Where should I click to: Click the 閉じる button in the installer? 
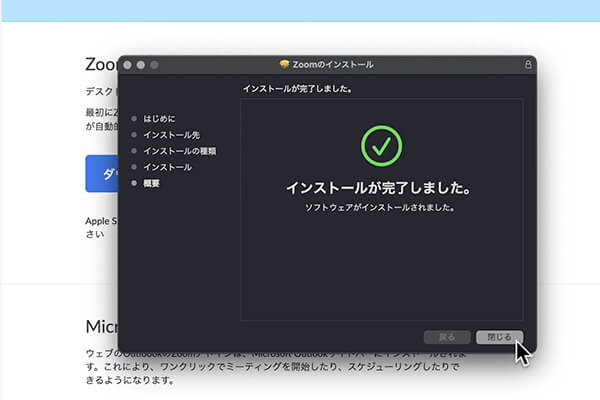point(499,337)
